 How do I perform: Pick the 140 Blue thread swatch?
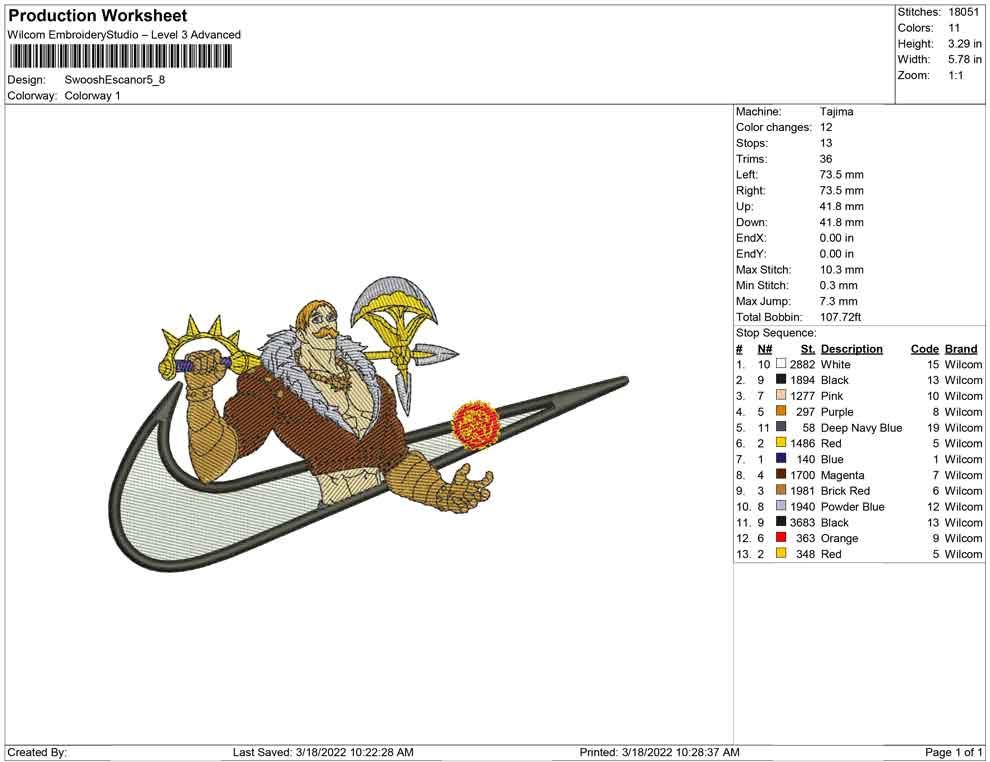coord(781,458)
